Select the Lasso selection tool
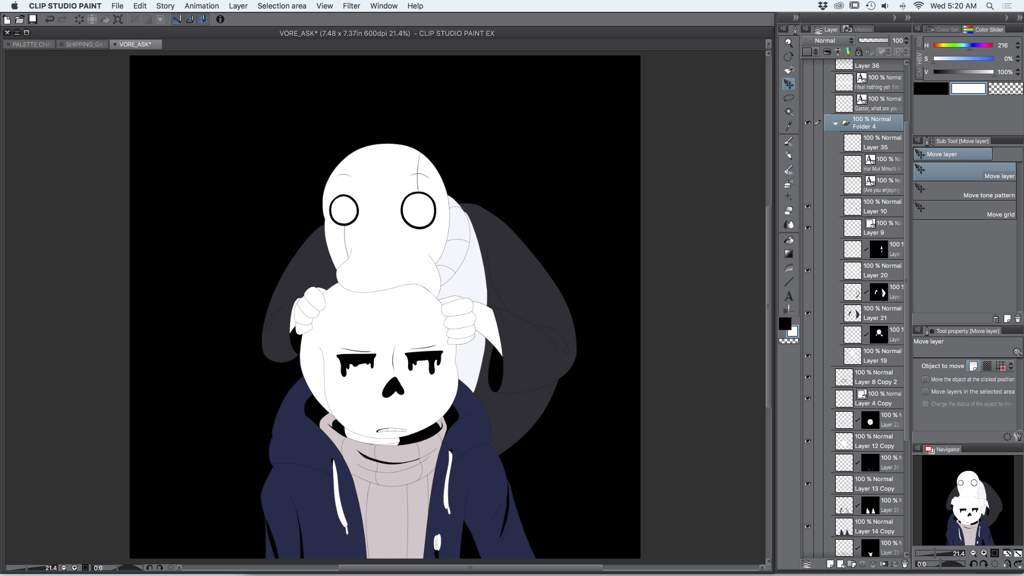The image size is (1024, 576). click(x=789, y=98)
